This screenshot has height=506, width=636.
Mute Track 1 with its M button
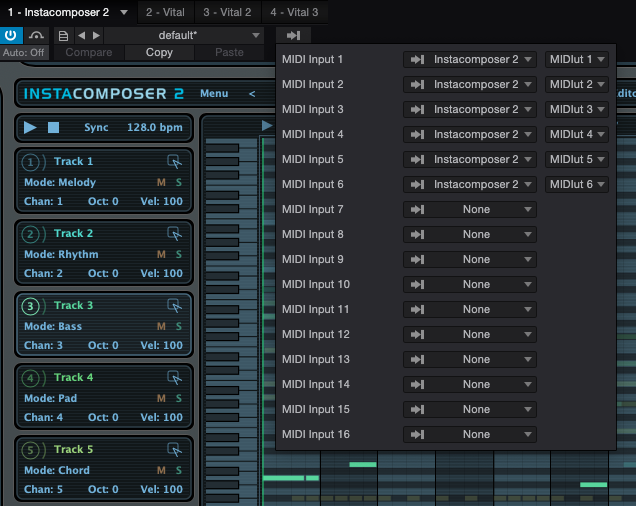(161, 183)
